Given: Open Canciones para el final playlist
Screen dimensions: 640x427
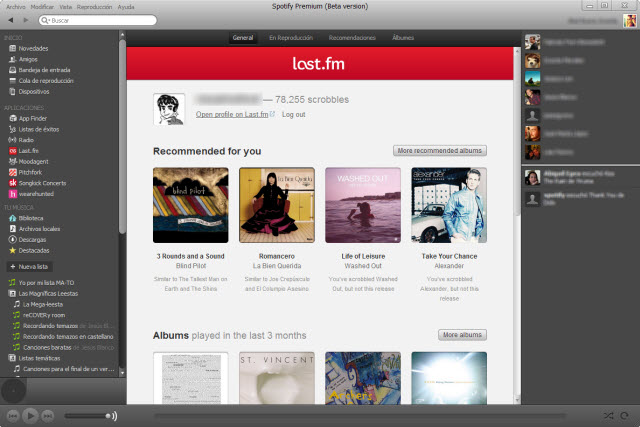Looking at the screenshot, I should click(x=68, y=369).
